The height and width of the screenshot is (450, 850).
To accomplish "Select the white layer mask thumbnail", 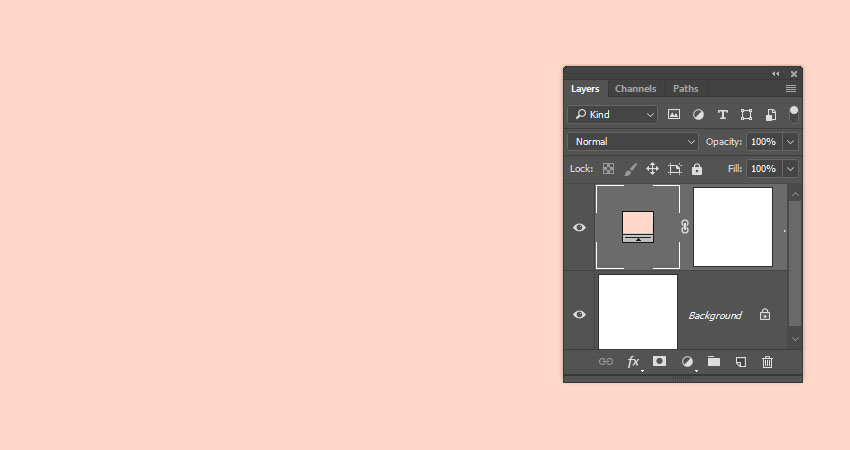I will coord(733,227).
